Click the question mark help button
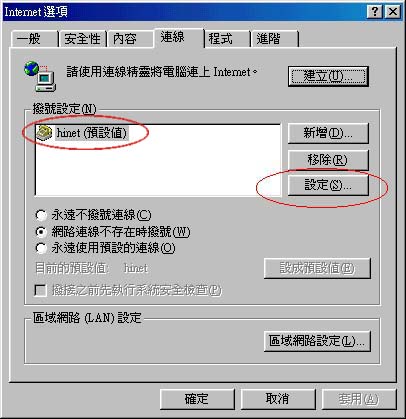Image resolution: width=406 pixels, height=419 pixels. coord(375,12)
